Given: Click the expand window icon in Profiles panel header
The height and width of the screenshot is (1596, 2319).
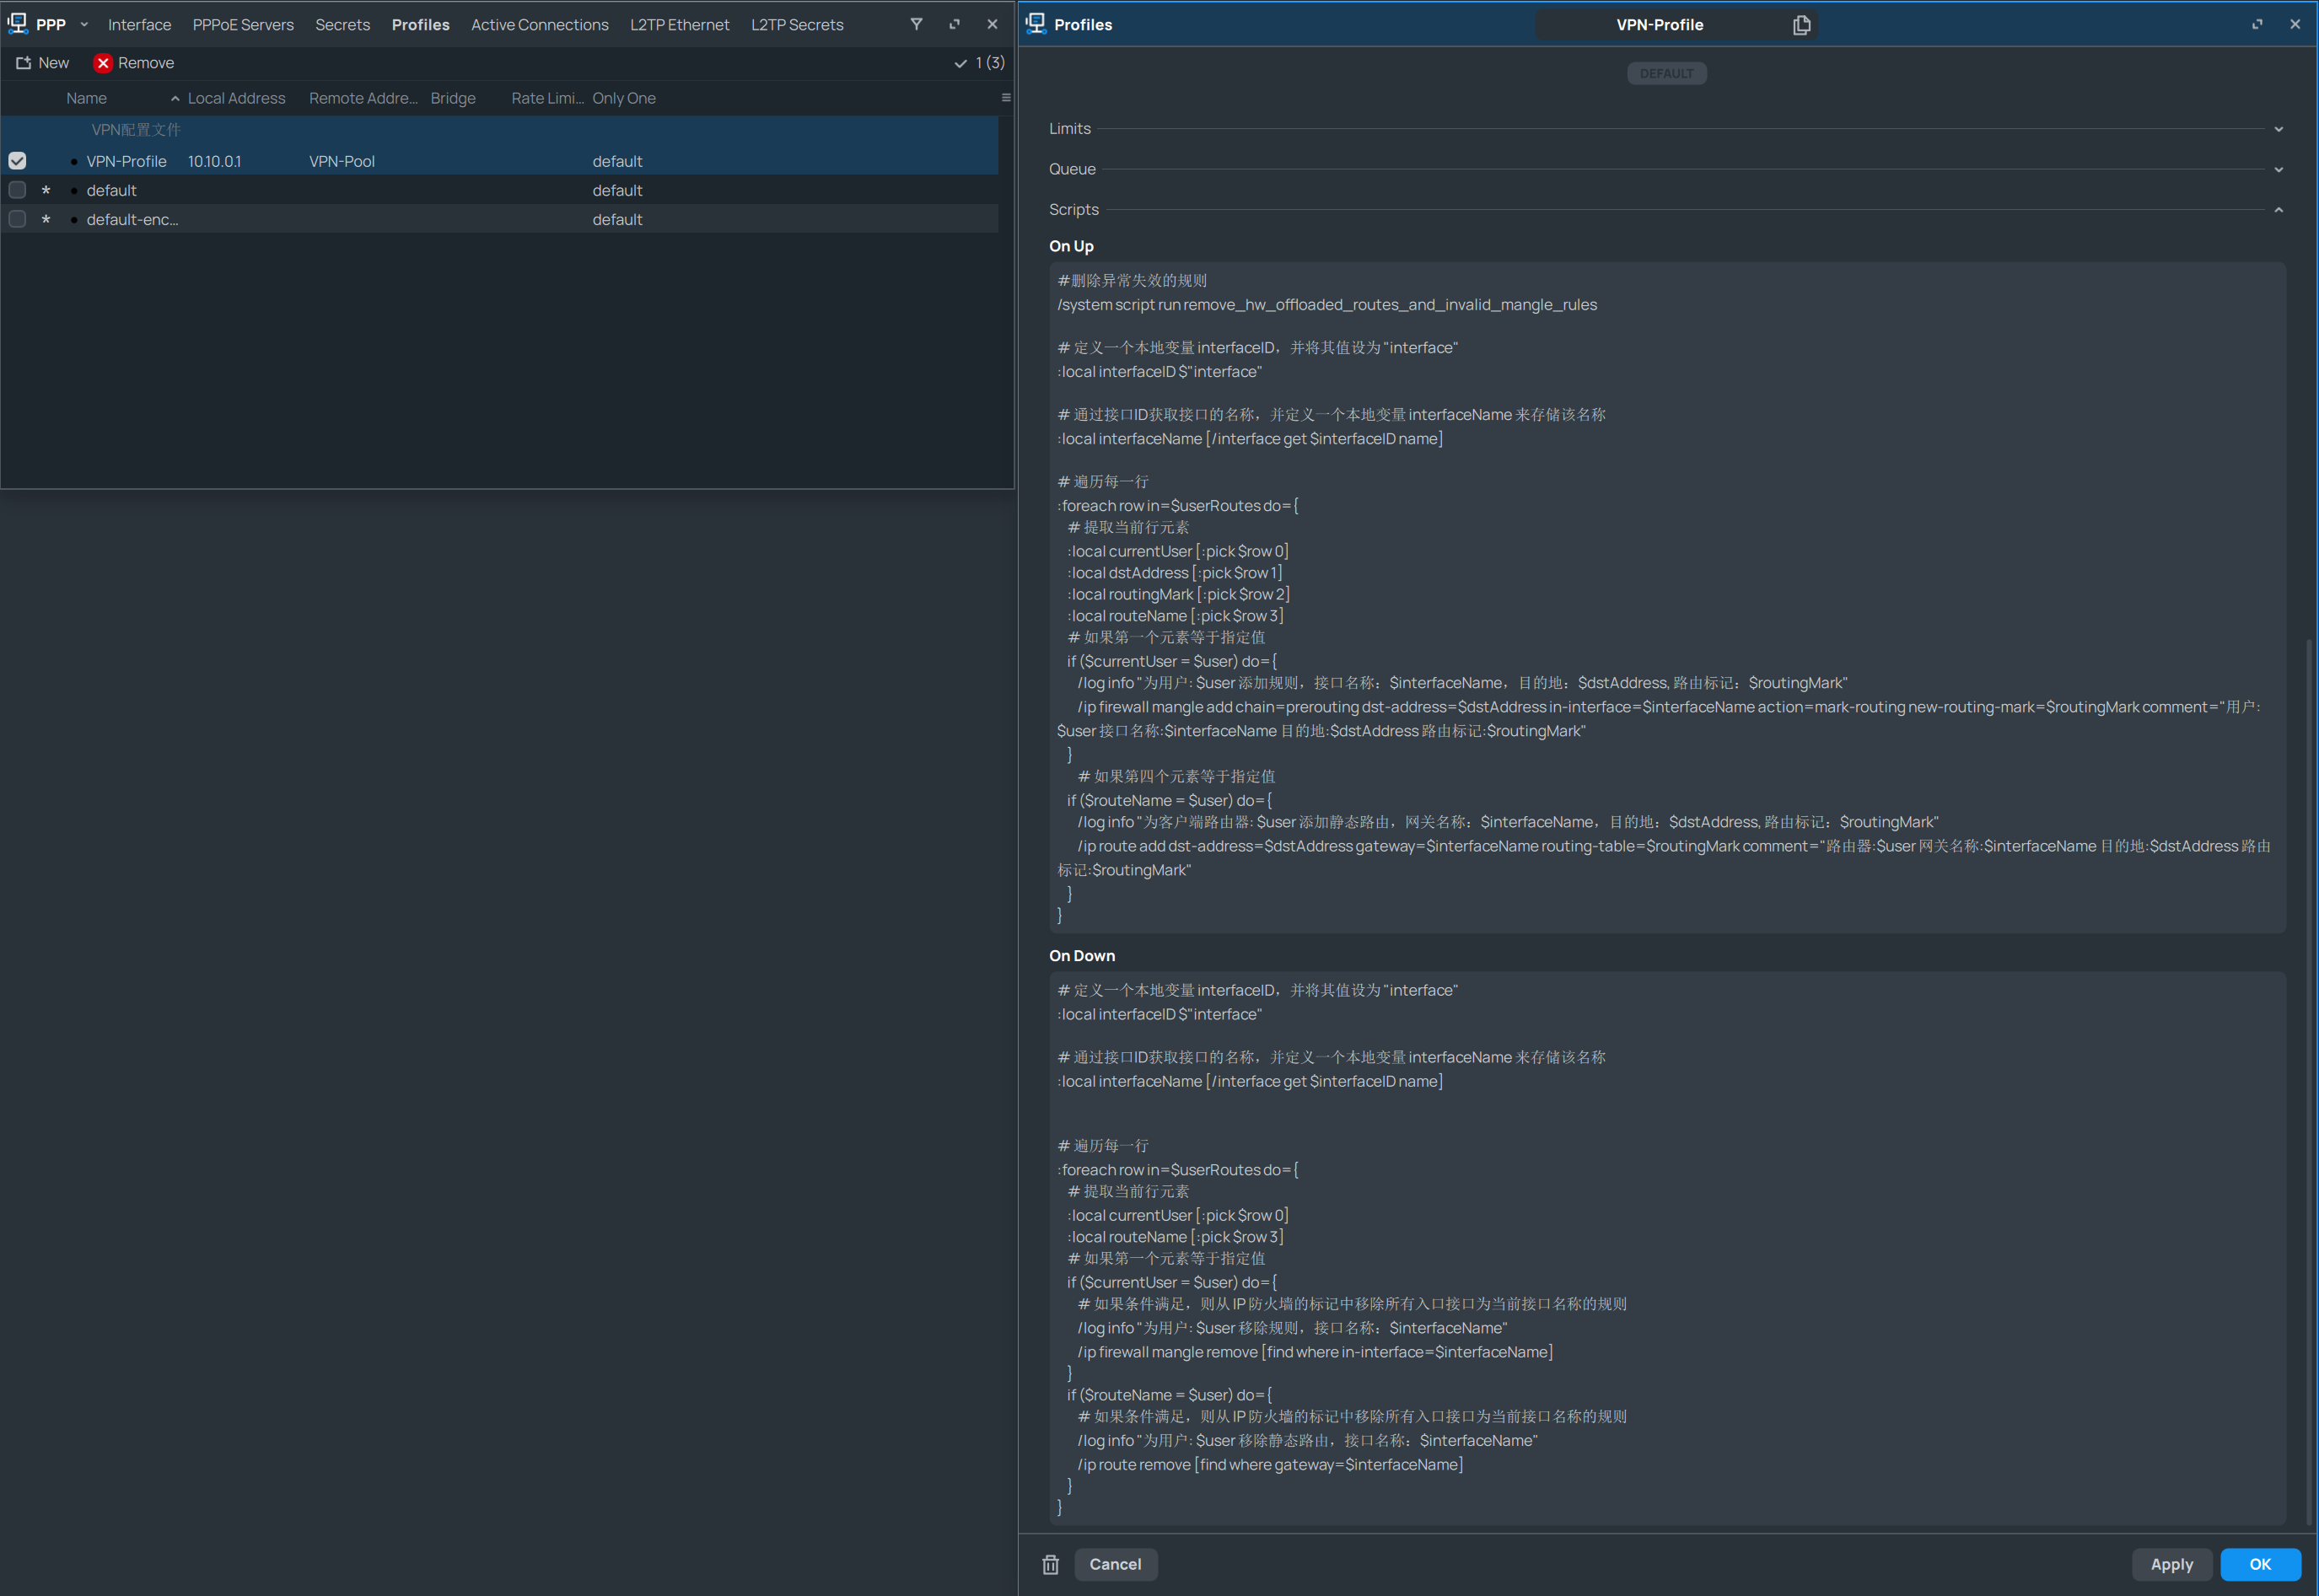Looking at the screenshot, I should (2256, 24).
